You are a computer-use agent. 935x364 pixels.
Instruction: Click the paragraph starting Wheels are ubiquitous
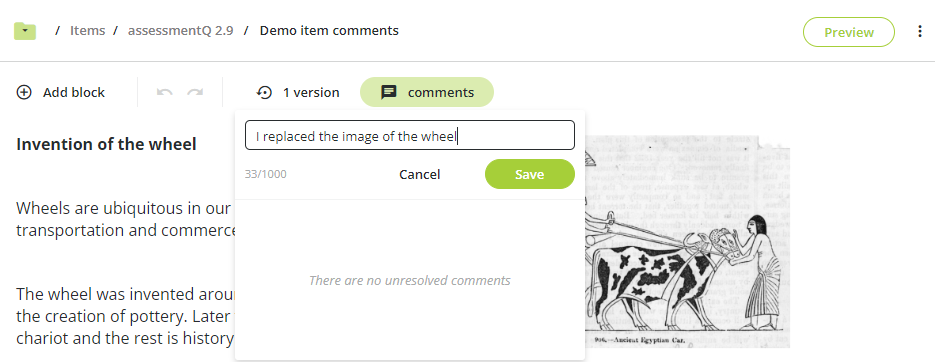coord(125,219)
